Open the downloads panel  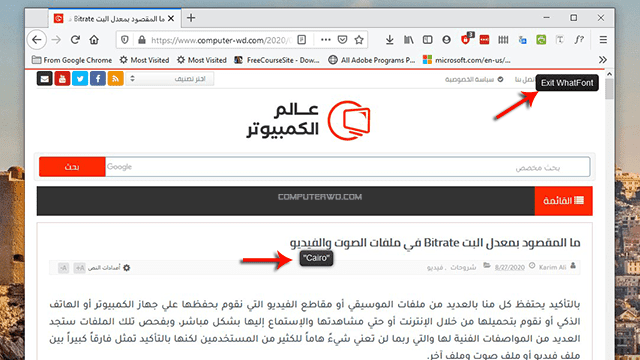[389, 40]
